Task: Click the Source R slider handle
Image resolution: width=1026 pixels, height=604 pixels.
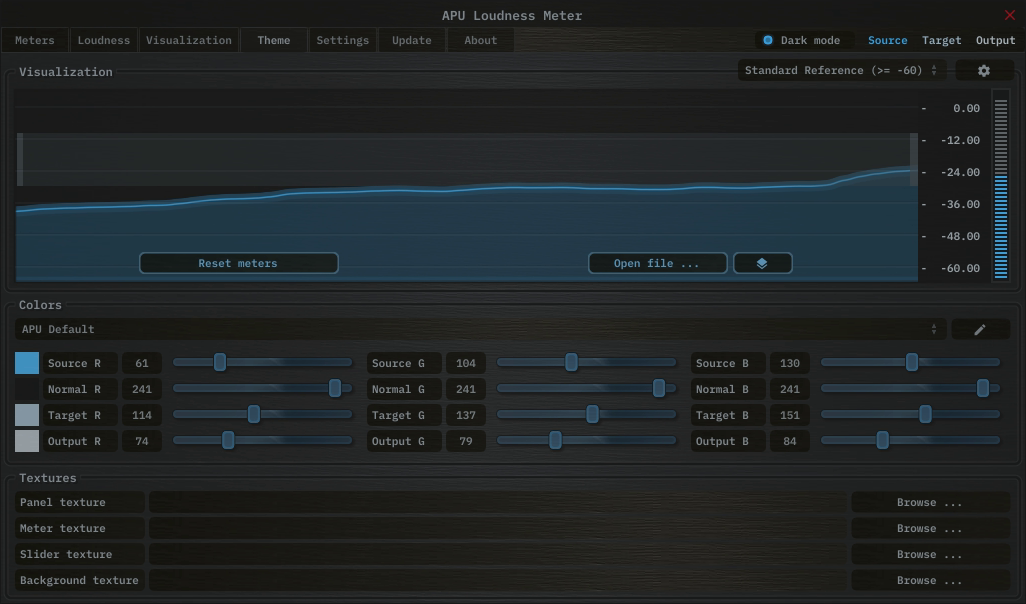Action: [220, 363]
